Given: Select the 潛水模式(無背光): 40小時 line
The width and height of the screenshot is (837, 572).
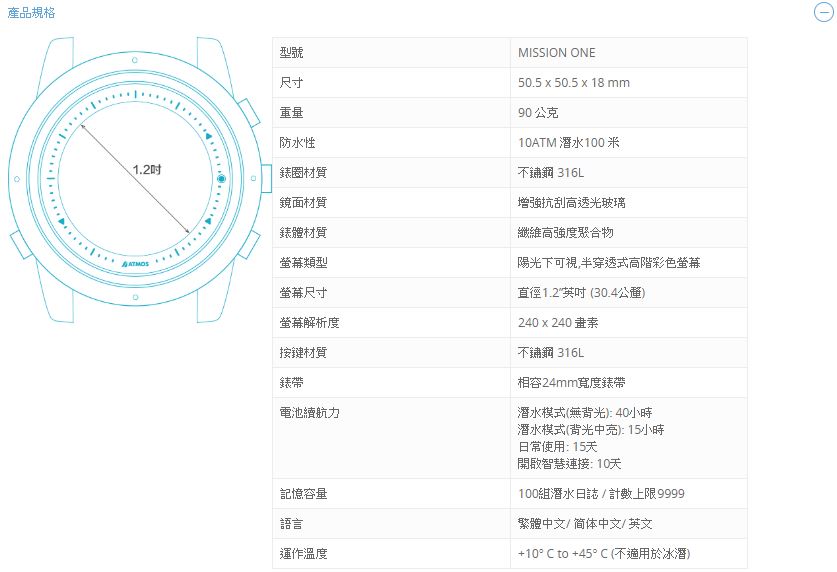Looking at the screenshot, I should point(585,412).
